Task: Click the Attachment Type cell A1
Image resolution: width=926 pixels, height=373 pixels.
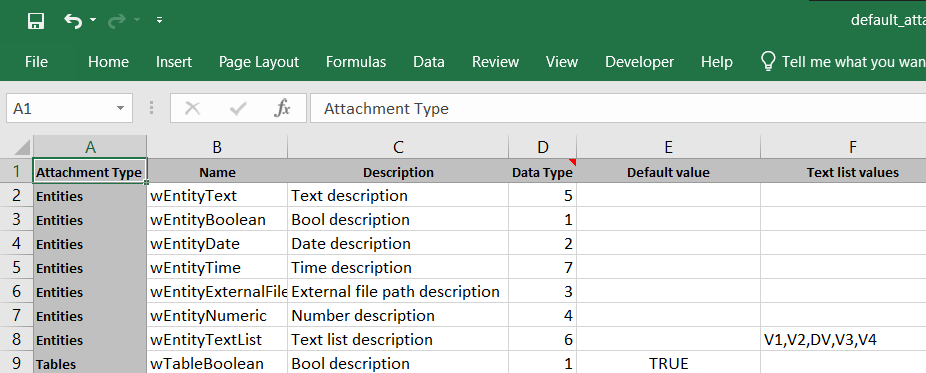Action: pyautogui.click(x=90, y=172)
